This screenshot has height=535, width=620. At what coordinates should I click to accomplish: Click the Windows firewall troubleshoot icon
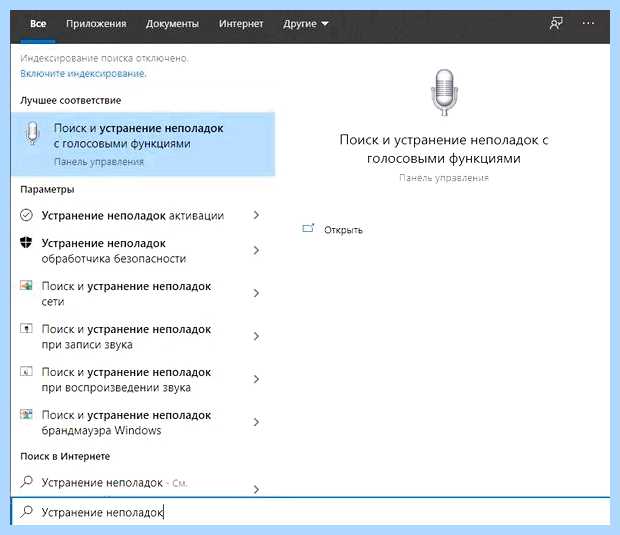26,414
